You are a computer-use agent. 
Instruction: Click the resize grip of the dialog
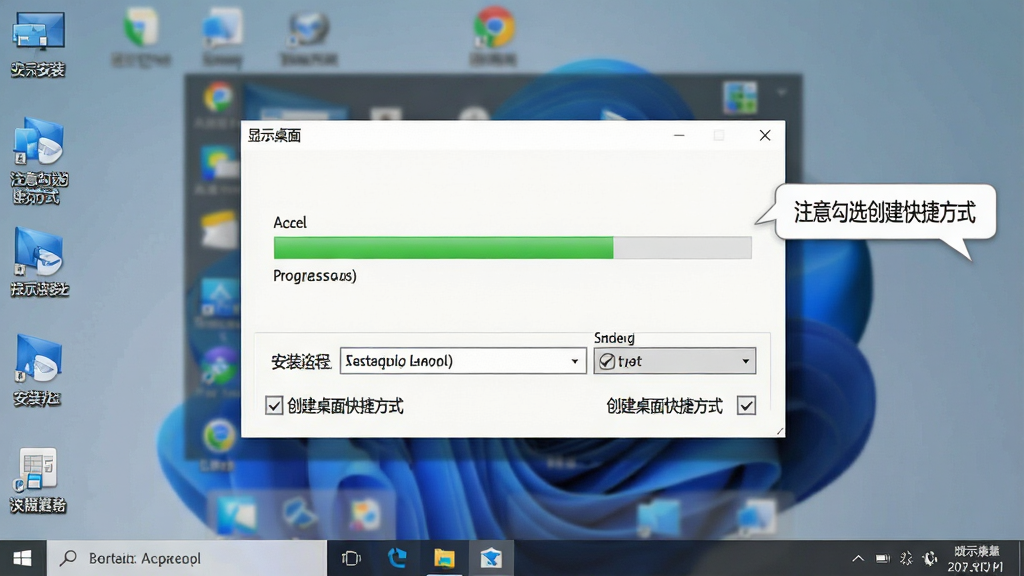click(779, 431)
